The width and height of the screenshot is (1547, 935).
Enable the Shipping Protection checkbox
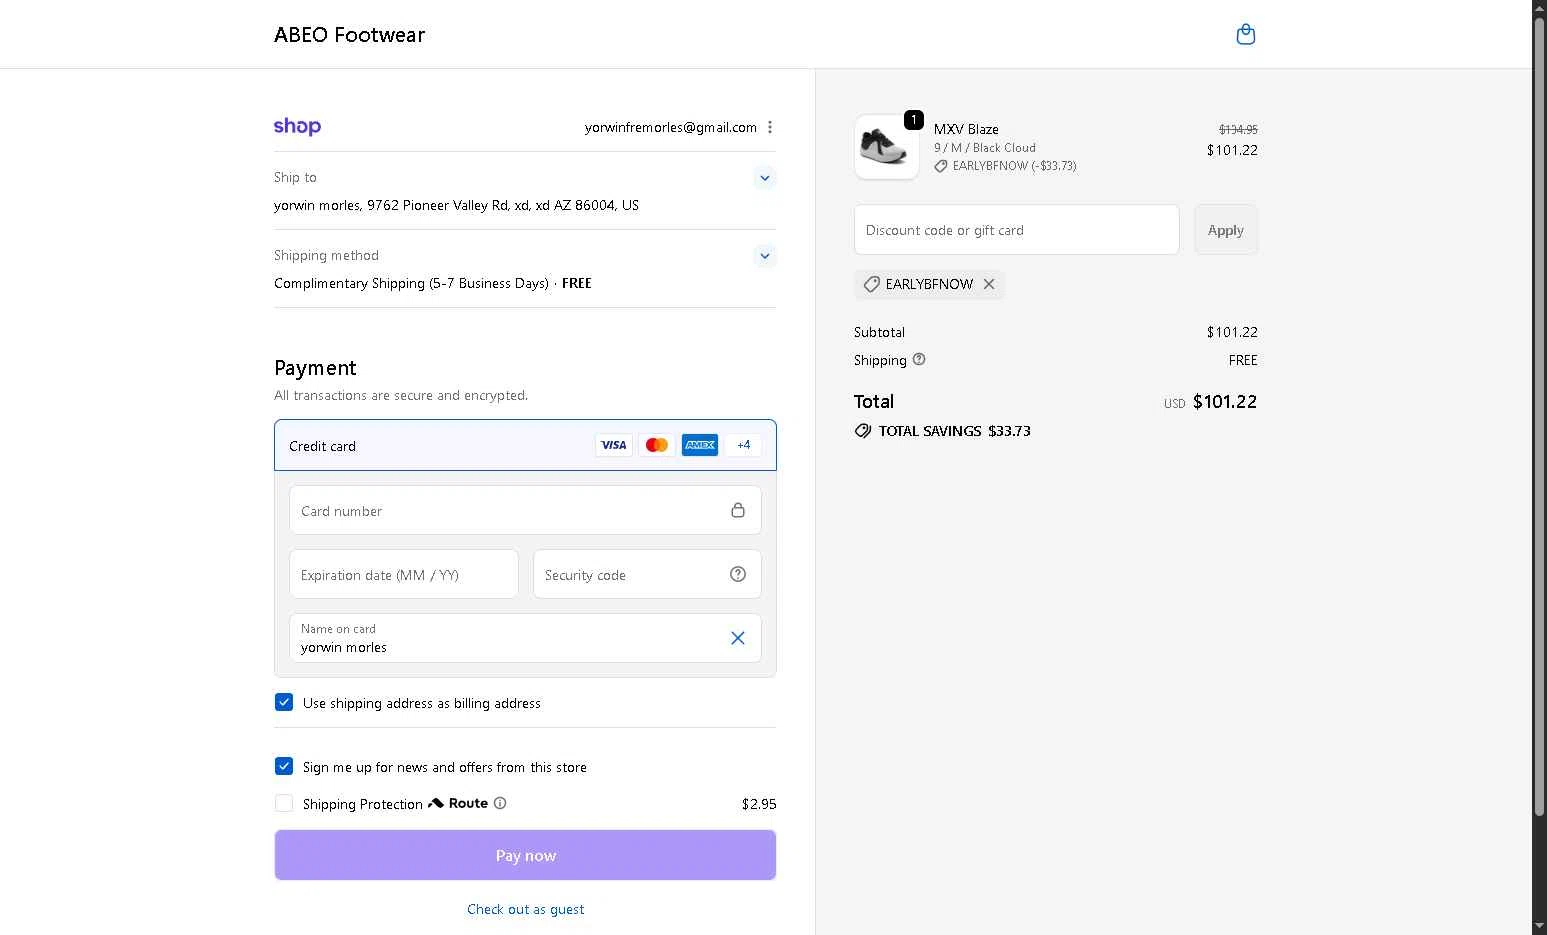284,803
